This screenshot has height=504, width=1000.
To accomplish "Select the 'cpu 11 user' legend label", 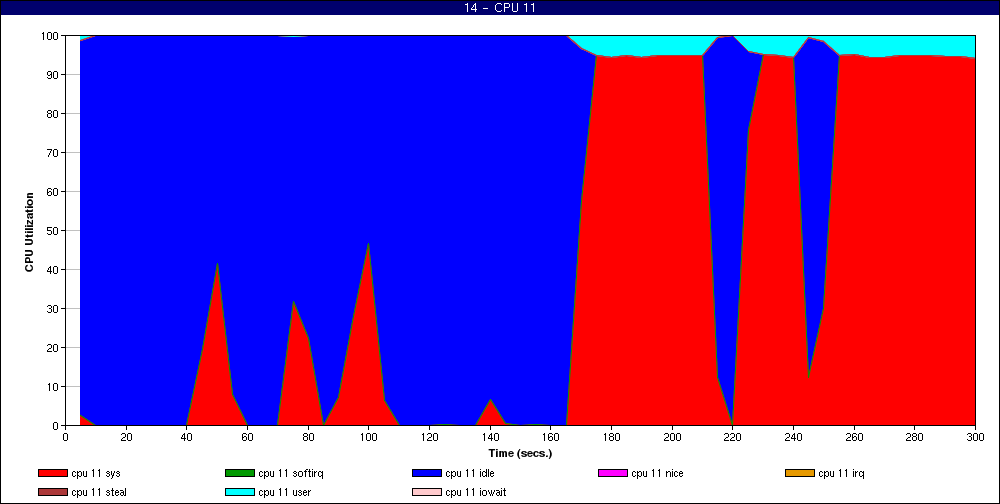I will coord(284,493).
